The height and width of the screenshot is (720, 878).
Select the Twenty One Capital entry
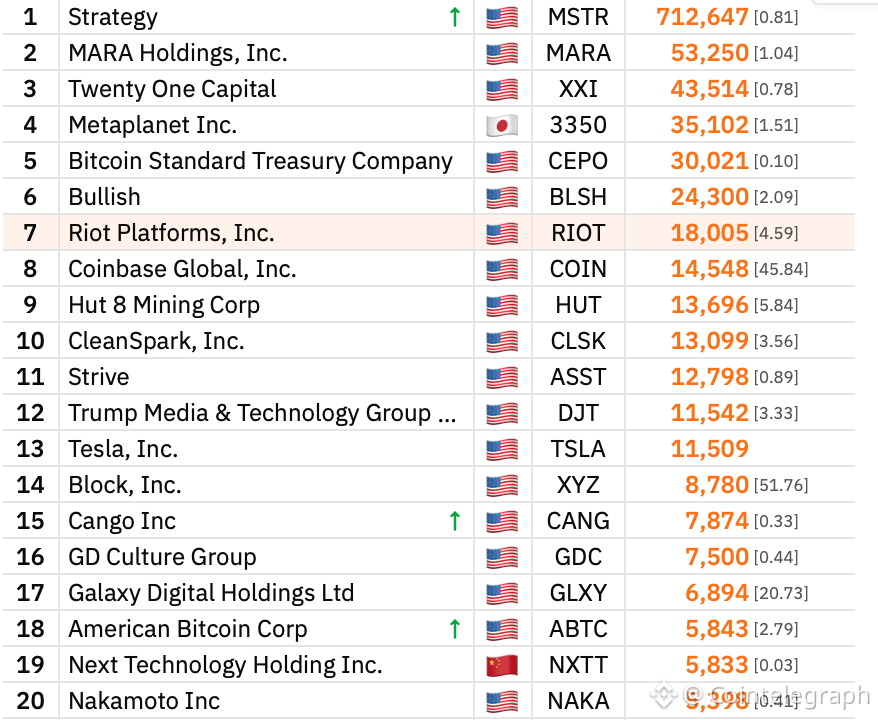[x=172, y=89]
